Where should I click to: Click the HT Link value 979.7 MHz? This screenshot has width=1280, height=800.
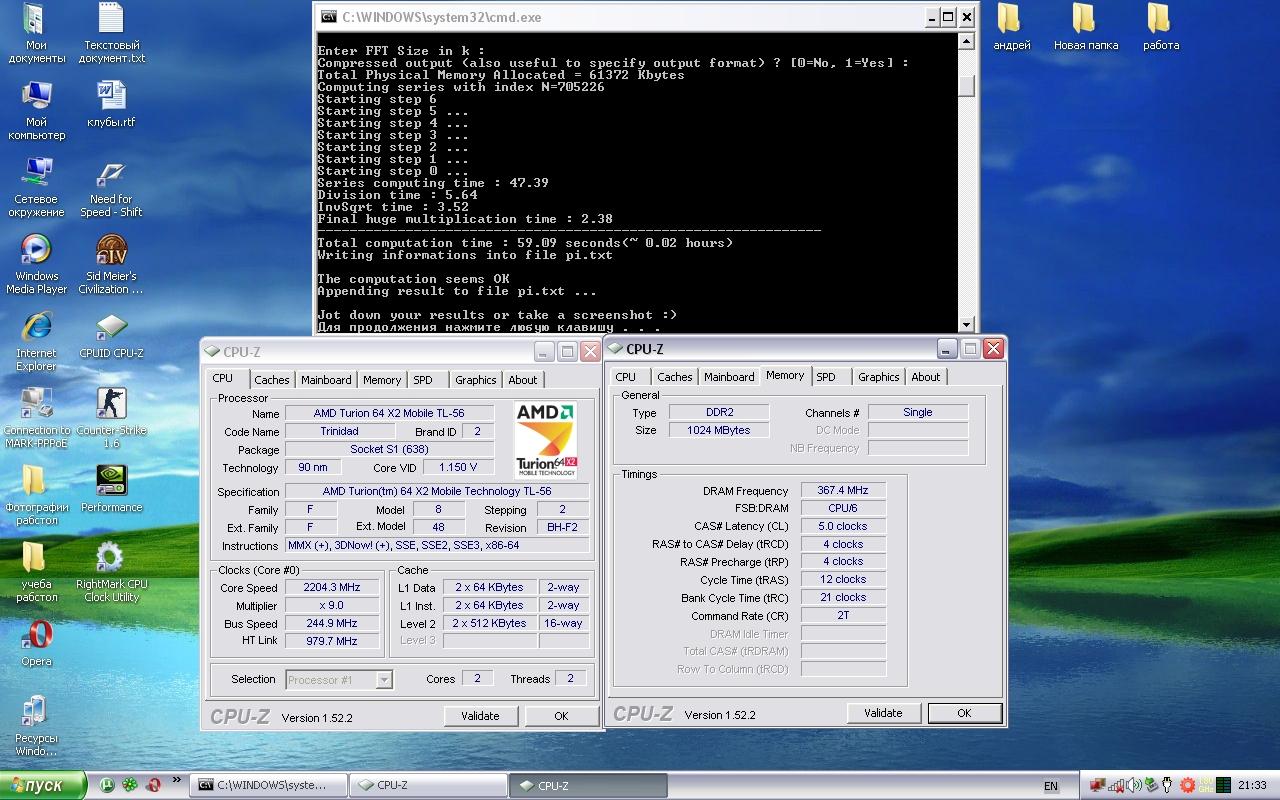[x=332, y=641]
